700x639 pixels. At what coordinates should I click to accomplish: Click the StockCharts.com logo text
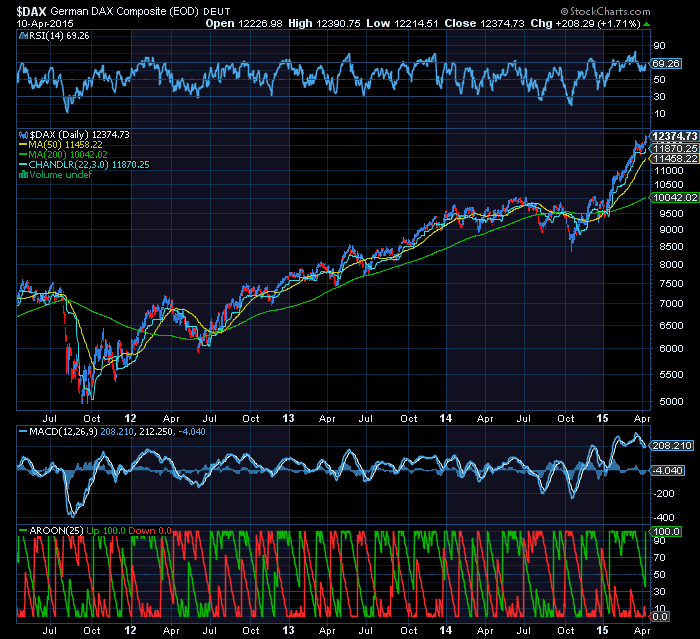(x=605, y=11)
